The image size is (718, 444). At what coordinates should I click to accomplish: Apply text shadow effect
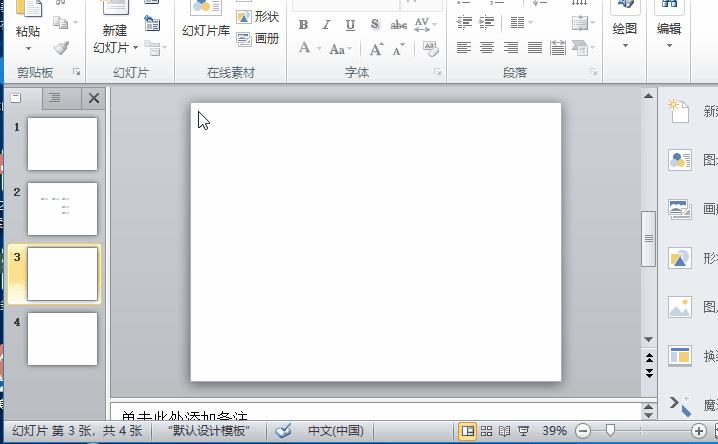click(x=375, y=25)
